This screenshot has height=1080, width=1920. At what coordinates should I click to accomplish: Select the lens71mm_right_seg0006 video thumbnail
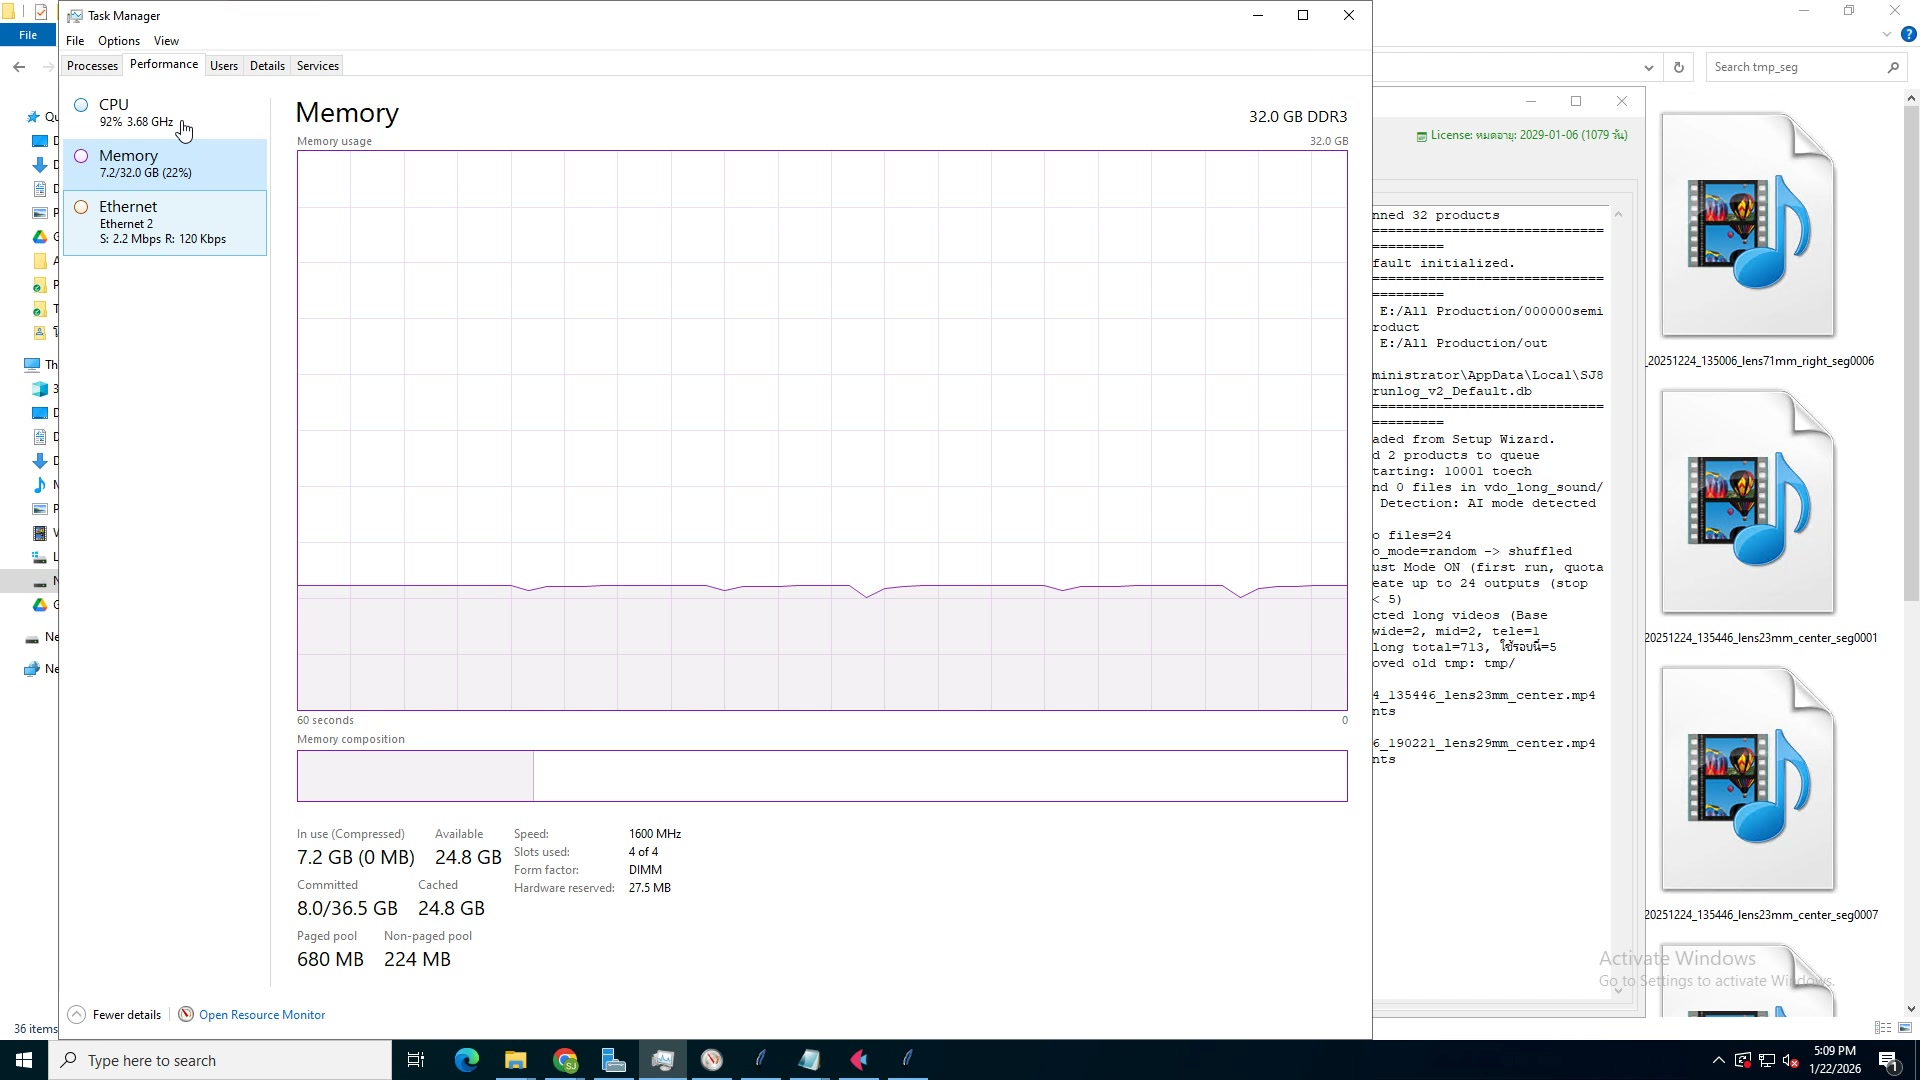tap(1748, 225)
